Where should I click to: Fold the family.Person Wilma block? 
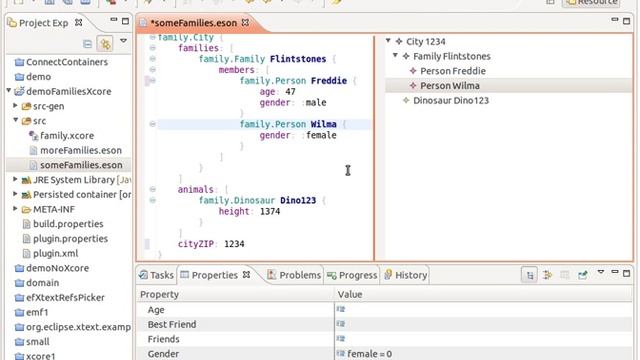coord(152,124)
